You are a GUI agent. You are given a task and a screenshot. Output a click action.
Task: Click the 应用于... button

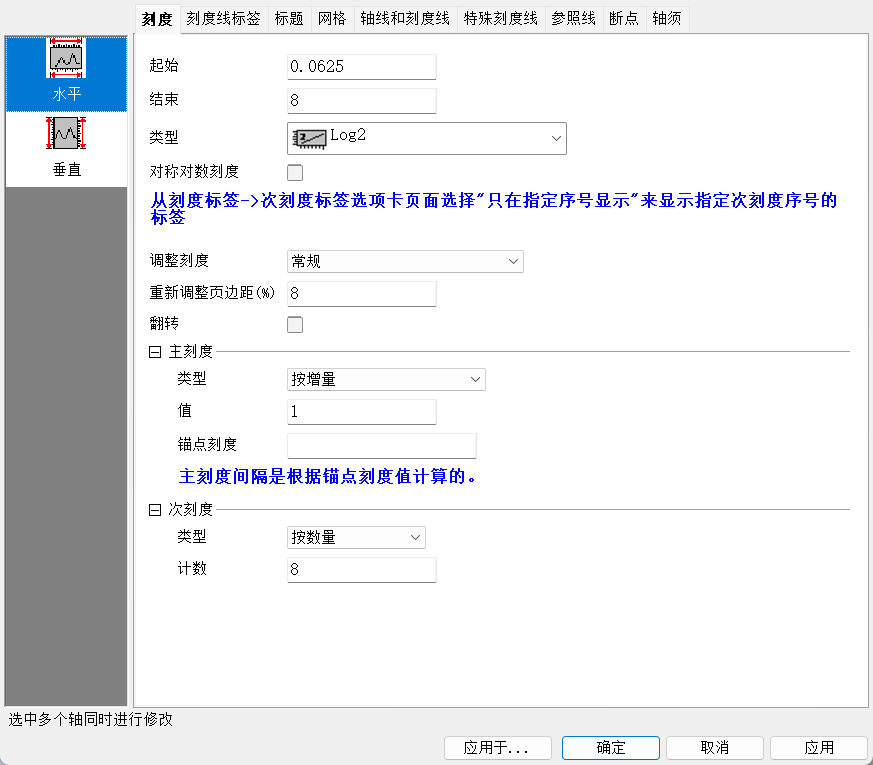[x=496, y=748]
